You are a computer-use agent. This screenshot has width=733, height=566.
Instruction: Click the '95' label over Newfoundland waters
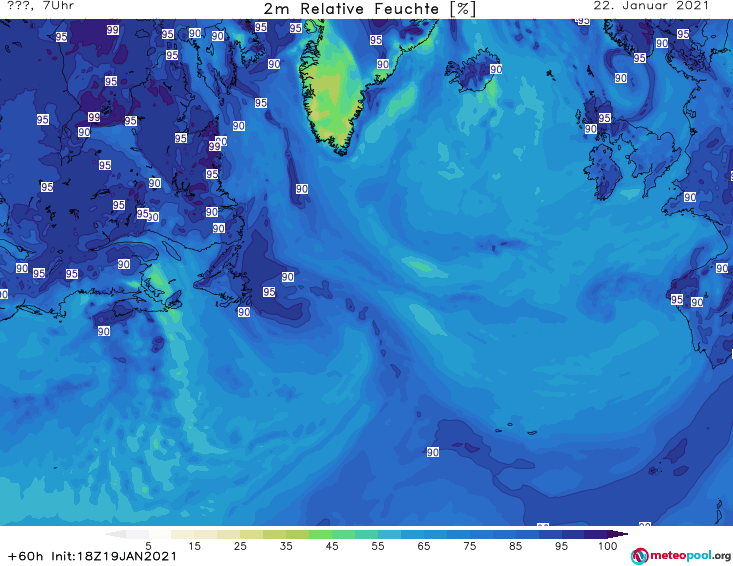[269, 292]
